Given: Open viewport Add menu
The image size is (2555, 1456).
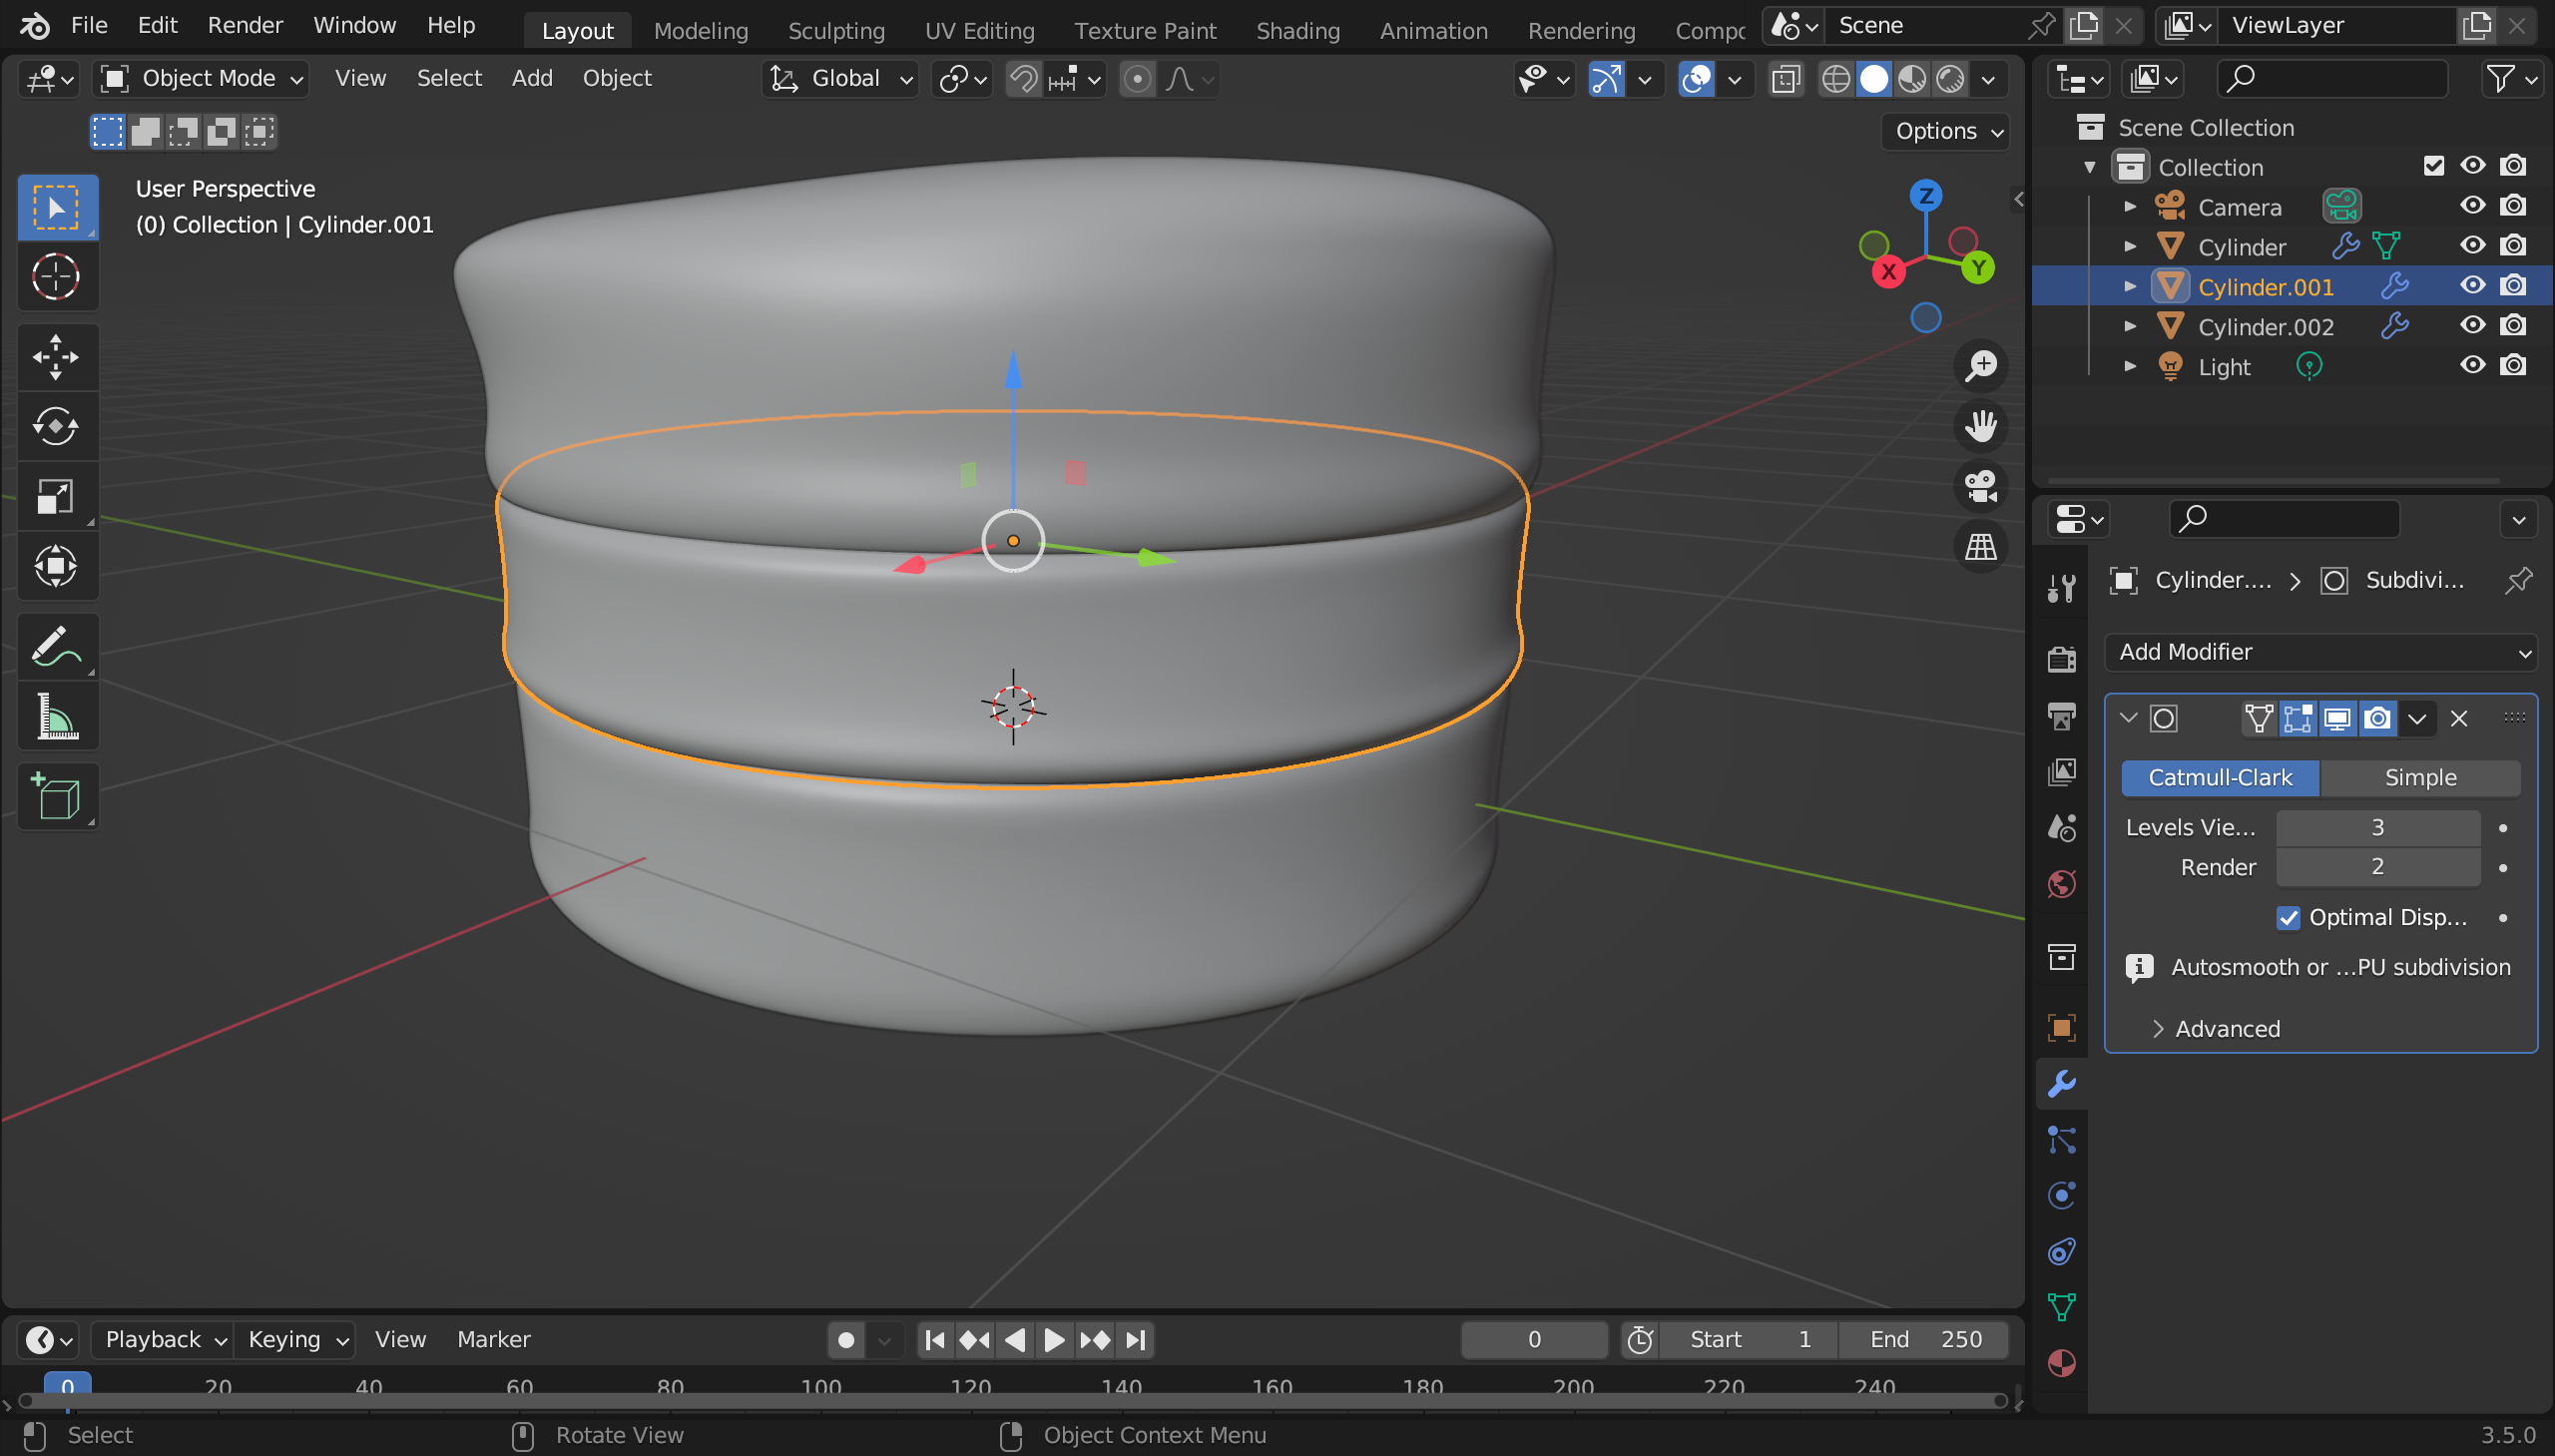Looking at the screenshot, I should pos(532,78).
